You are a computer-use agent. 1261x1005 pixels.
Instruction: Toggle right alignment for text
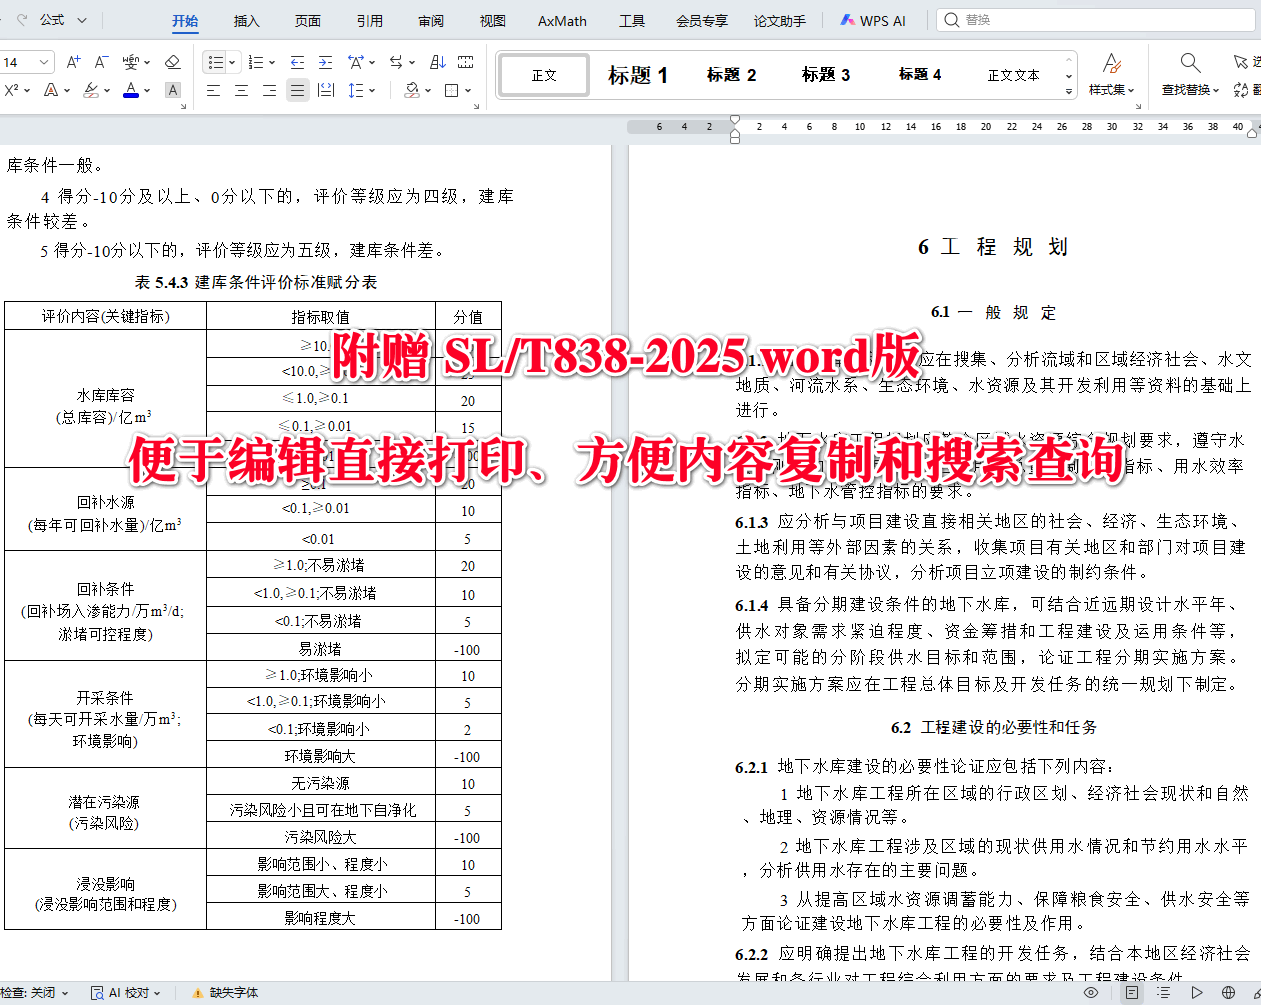[268, 89]
